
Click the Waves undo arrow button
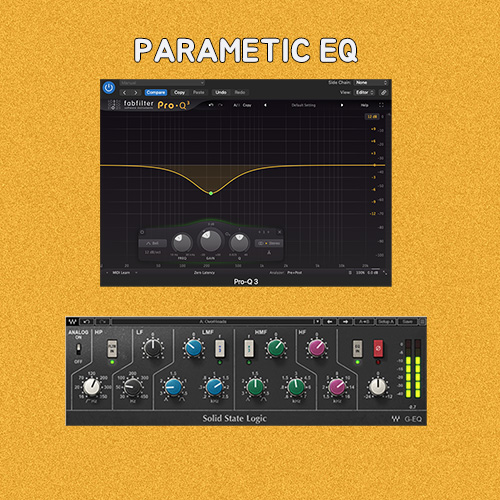click(87, 322)
